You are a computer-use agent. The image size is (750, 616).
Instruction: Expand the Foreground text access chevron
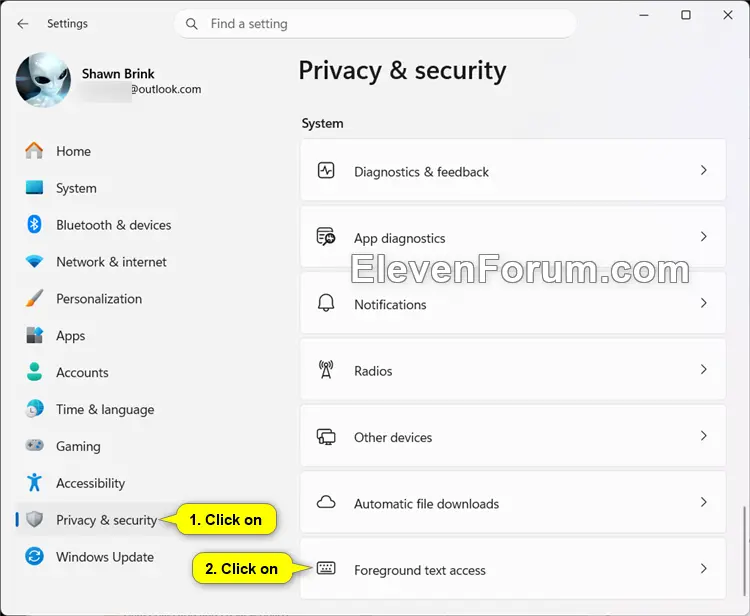704,569
